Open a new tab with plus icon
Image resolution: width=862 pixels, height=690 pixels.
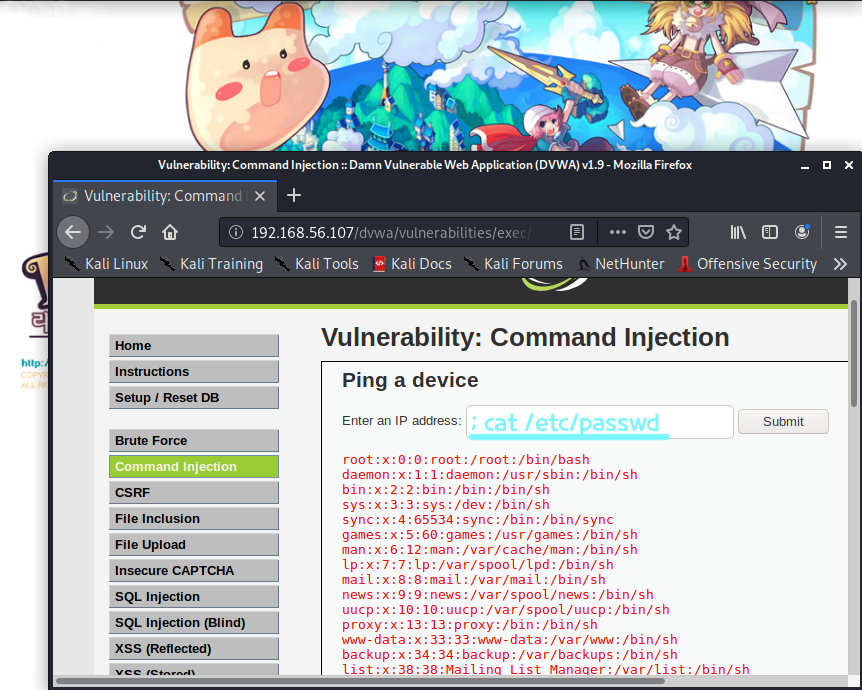[x=294, y=195]
